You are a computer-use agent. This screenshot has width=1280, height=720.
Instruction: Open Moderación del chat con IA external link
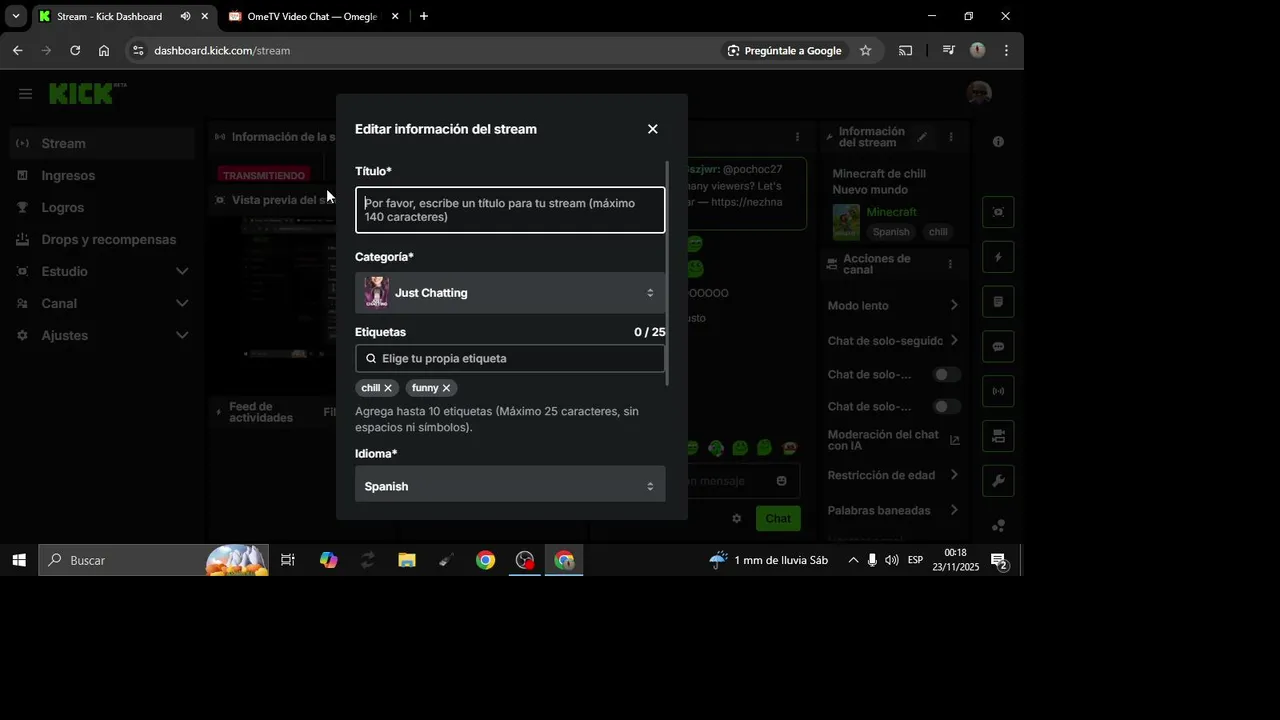click(x=954, y=440)
